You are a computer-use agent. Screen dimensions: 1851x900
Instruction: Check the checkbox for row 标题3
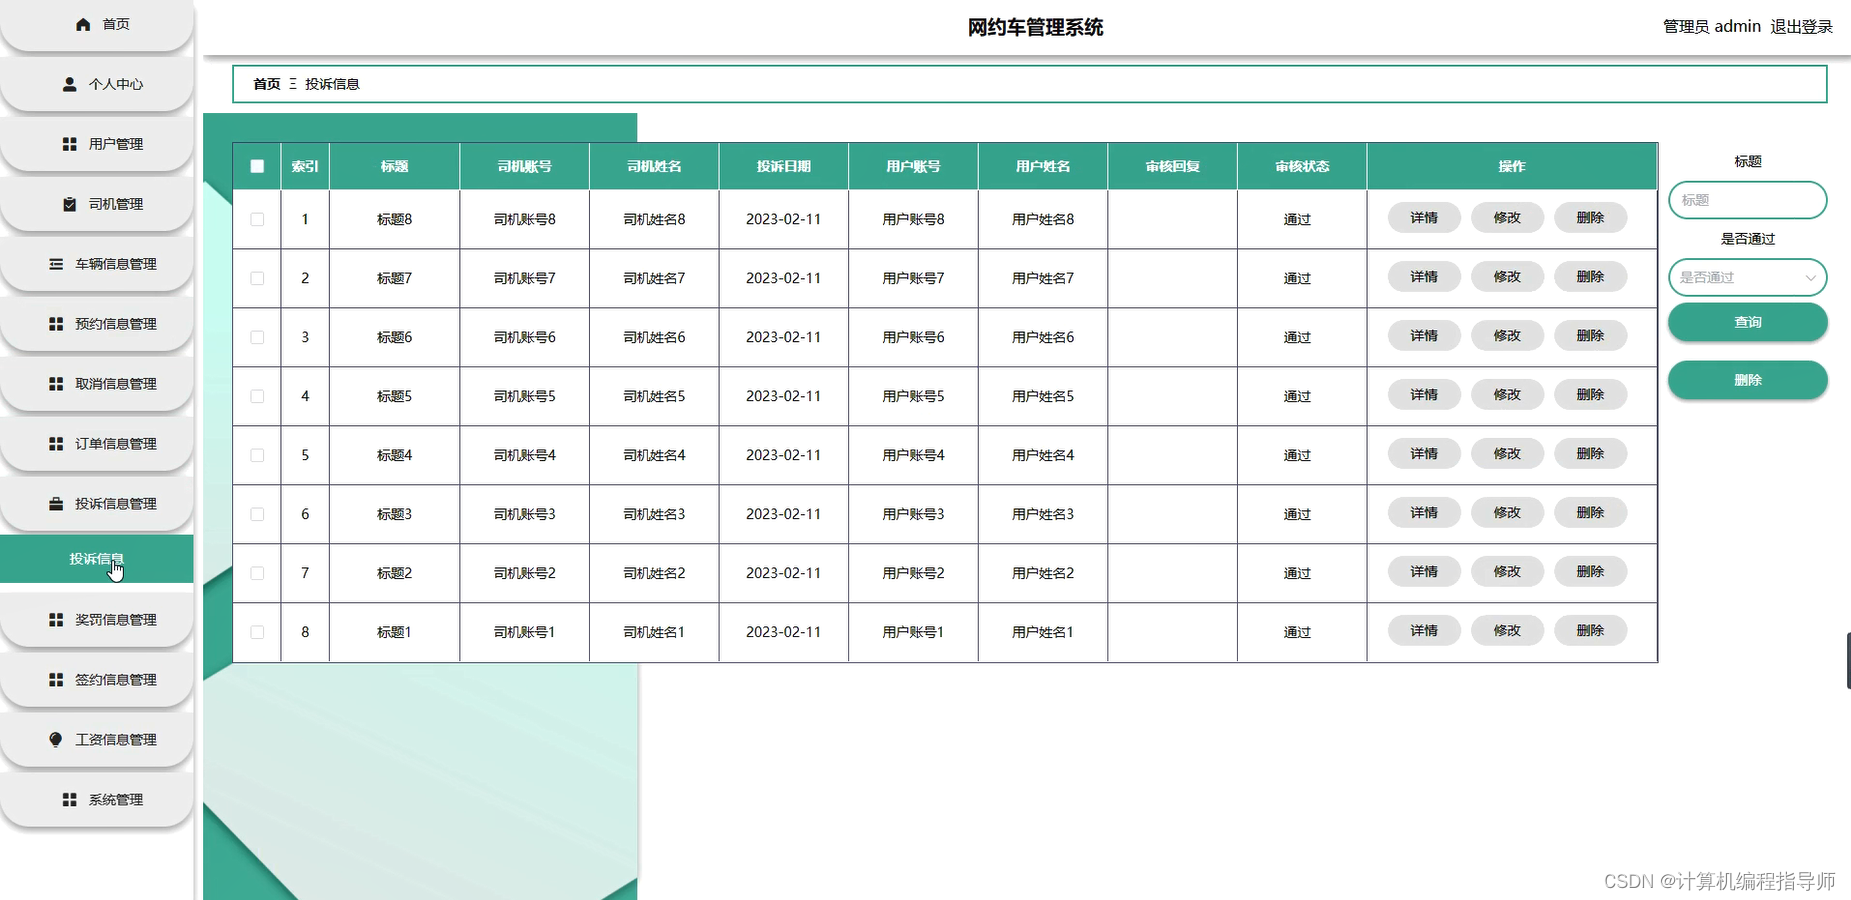(x=257, y=514)
